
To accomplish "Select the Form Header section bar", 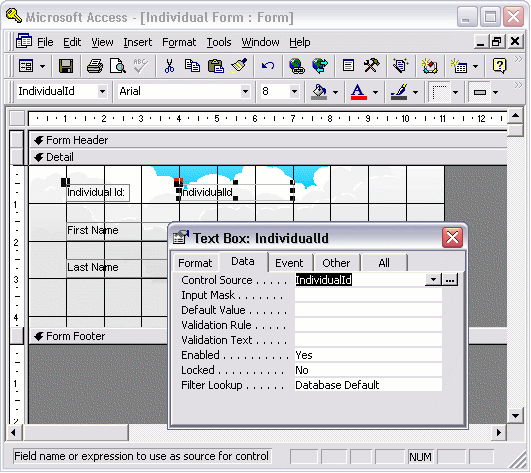I will point(268,140).
